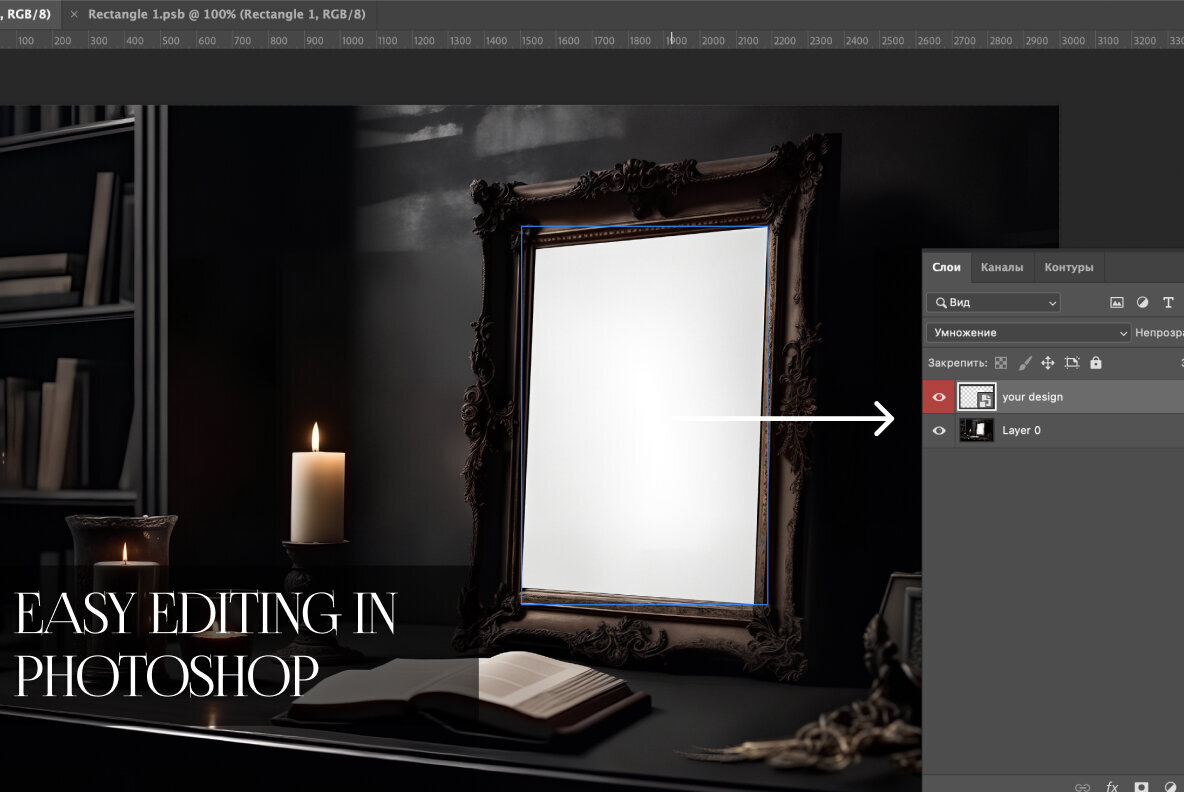The image size is (1184, 792).
Task: Switch to the Контуры tab
Action: click(1068, 267)
